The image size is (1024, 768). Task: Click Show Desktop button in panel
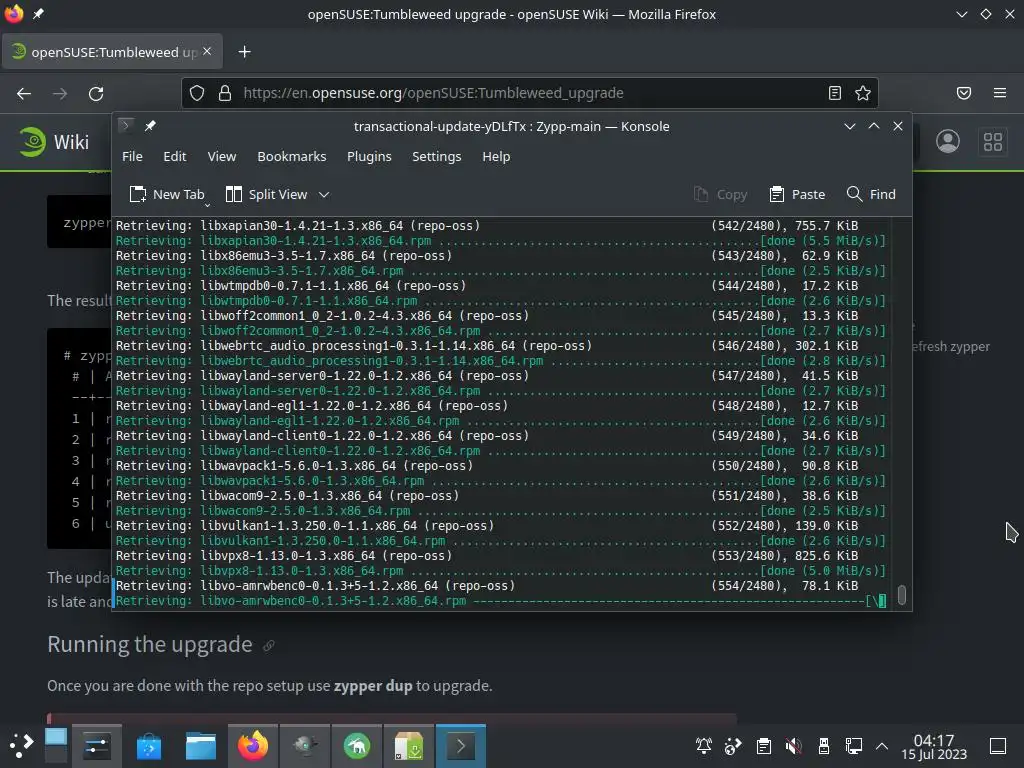pos(998,746)
